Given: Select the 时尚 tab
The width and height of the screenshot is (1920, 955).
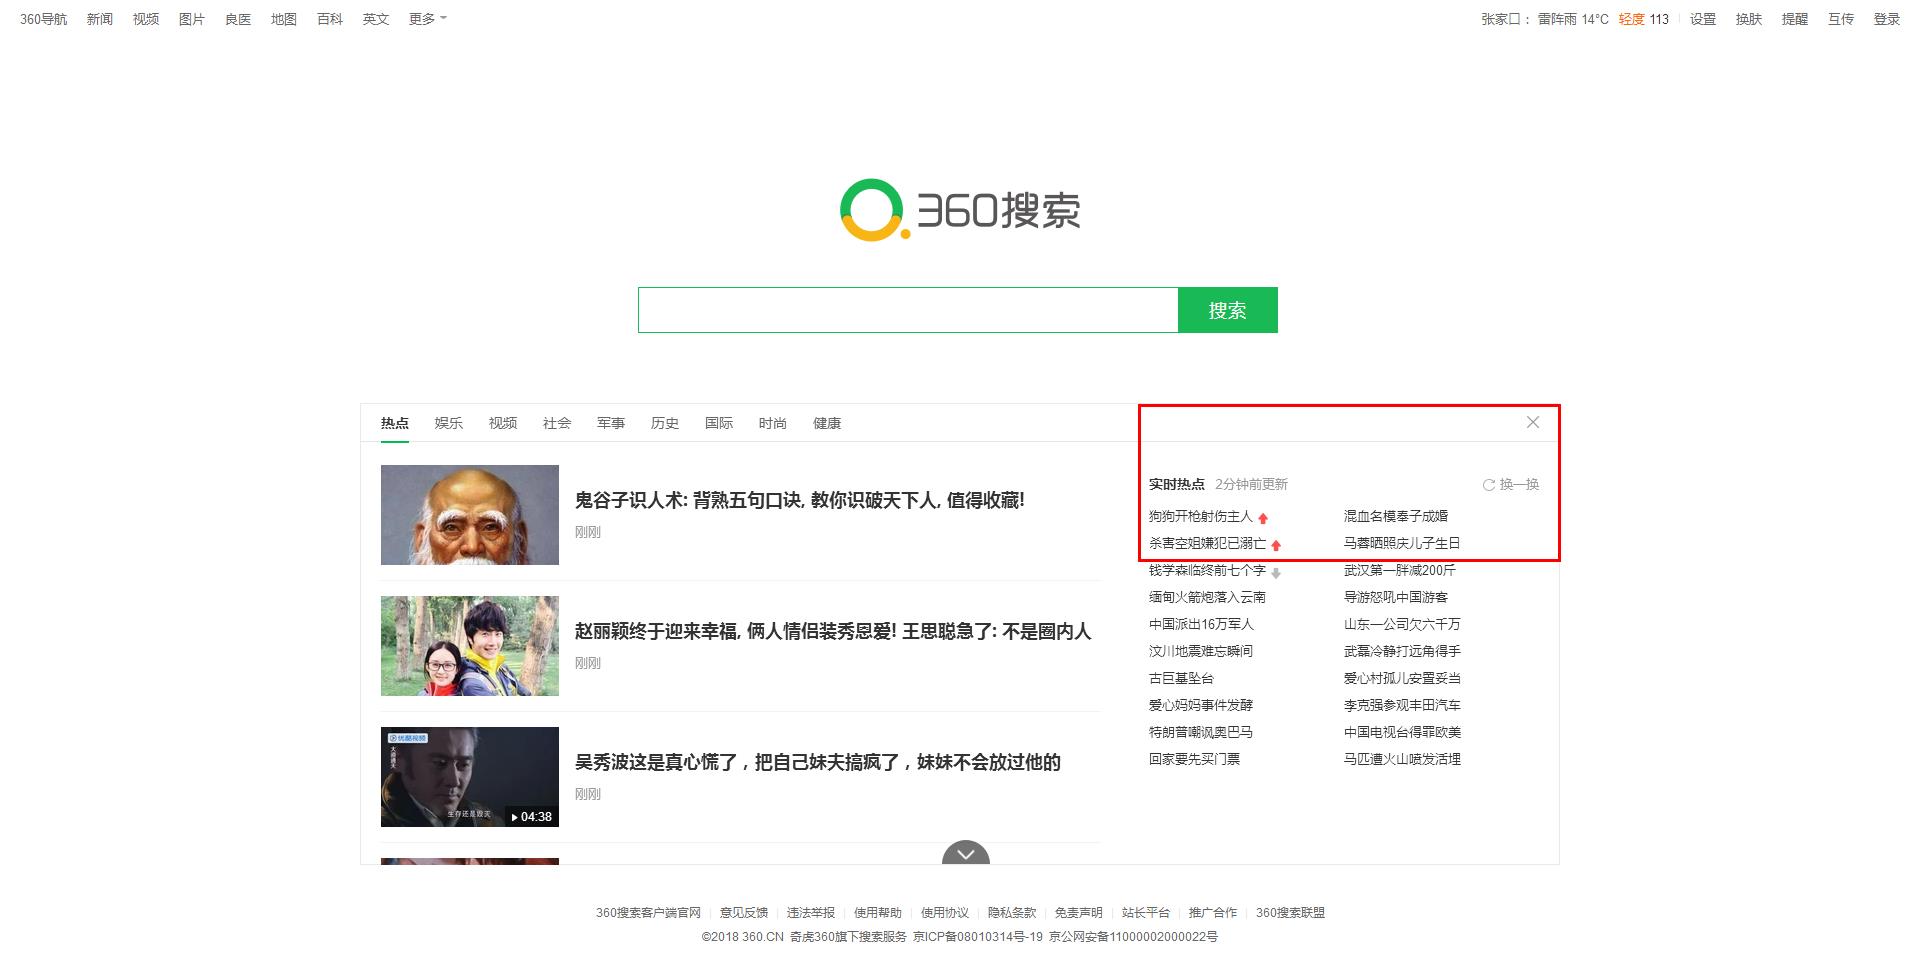Looking at the screenshot, I should coord(773,423).
